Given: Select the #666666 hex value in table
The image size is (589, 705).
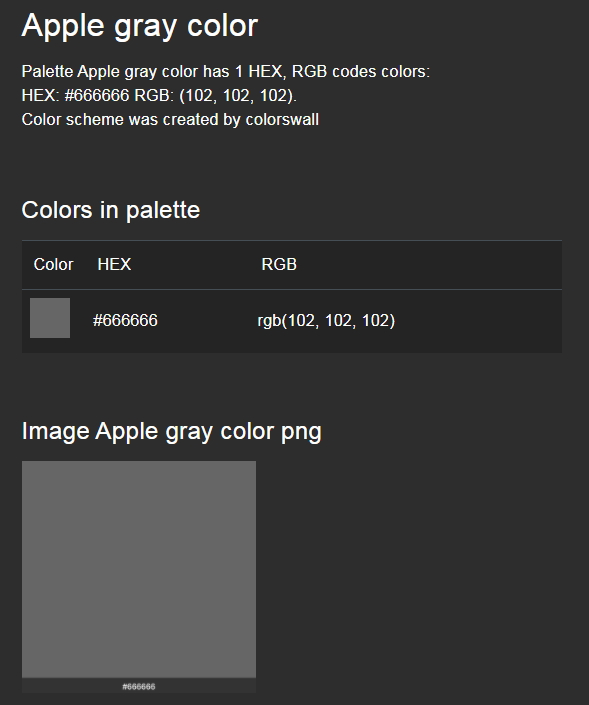Looking at the screenshot, I should pos(125,321).
